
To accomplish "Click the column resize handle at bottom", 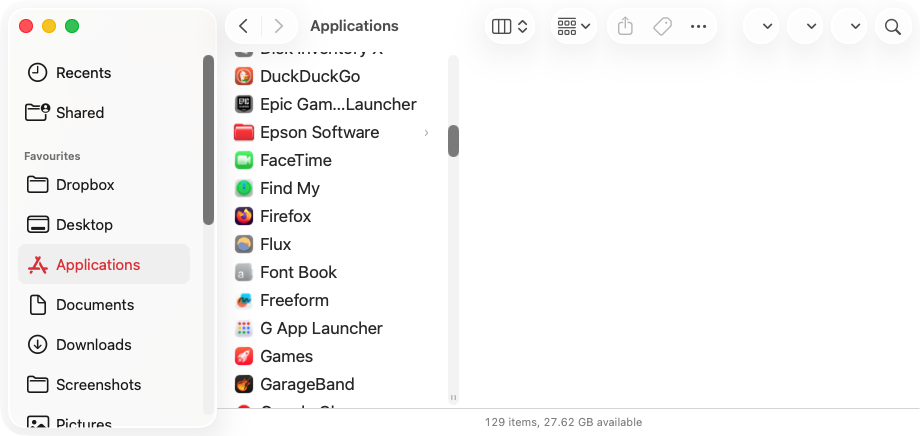I will 454,397.
